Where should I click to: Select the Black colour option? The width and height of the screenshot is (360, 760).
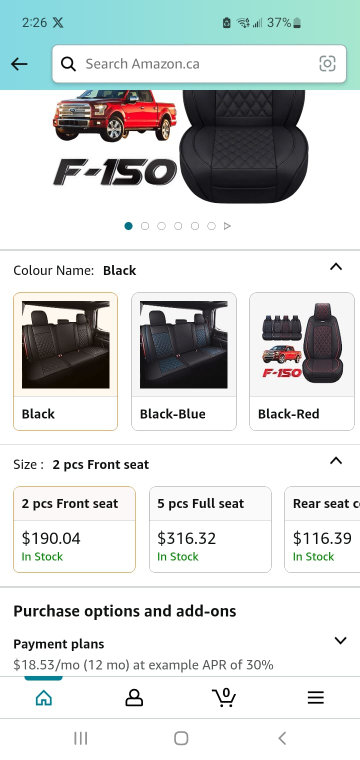pyautogui.click(x=65, y=361)
